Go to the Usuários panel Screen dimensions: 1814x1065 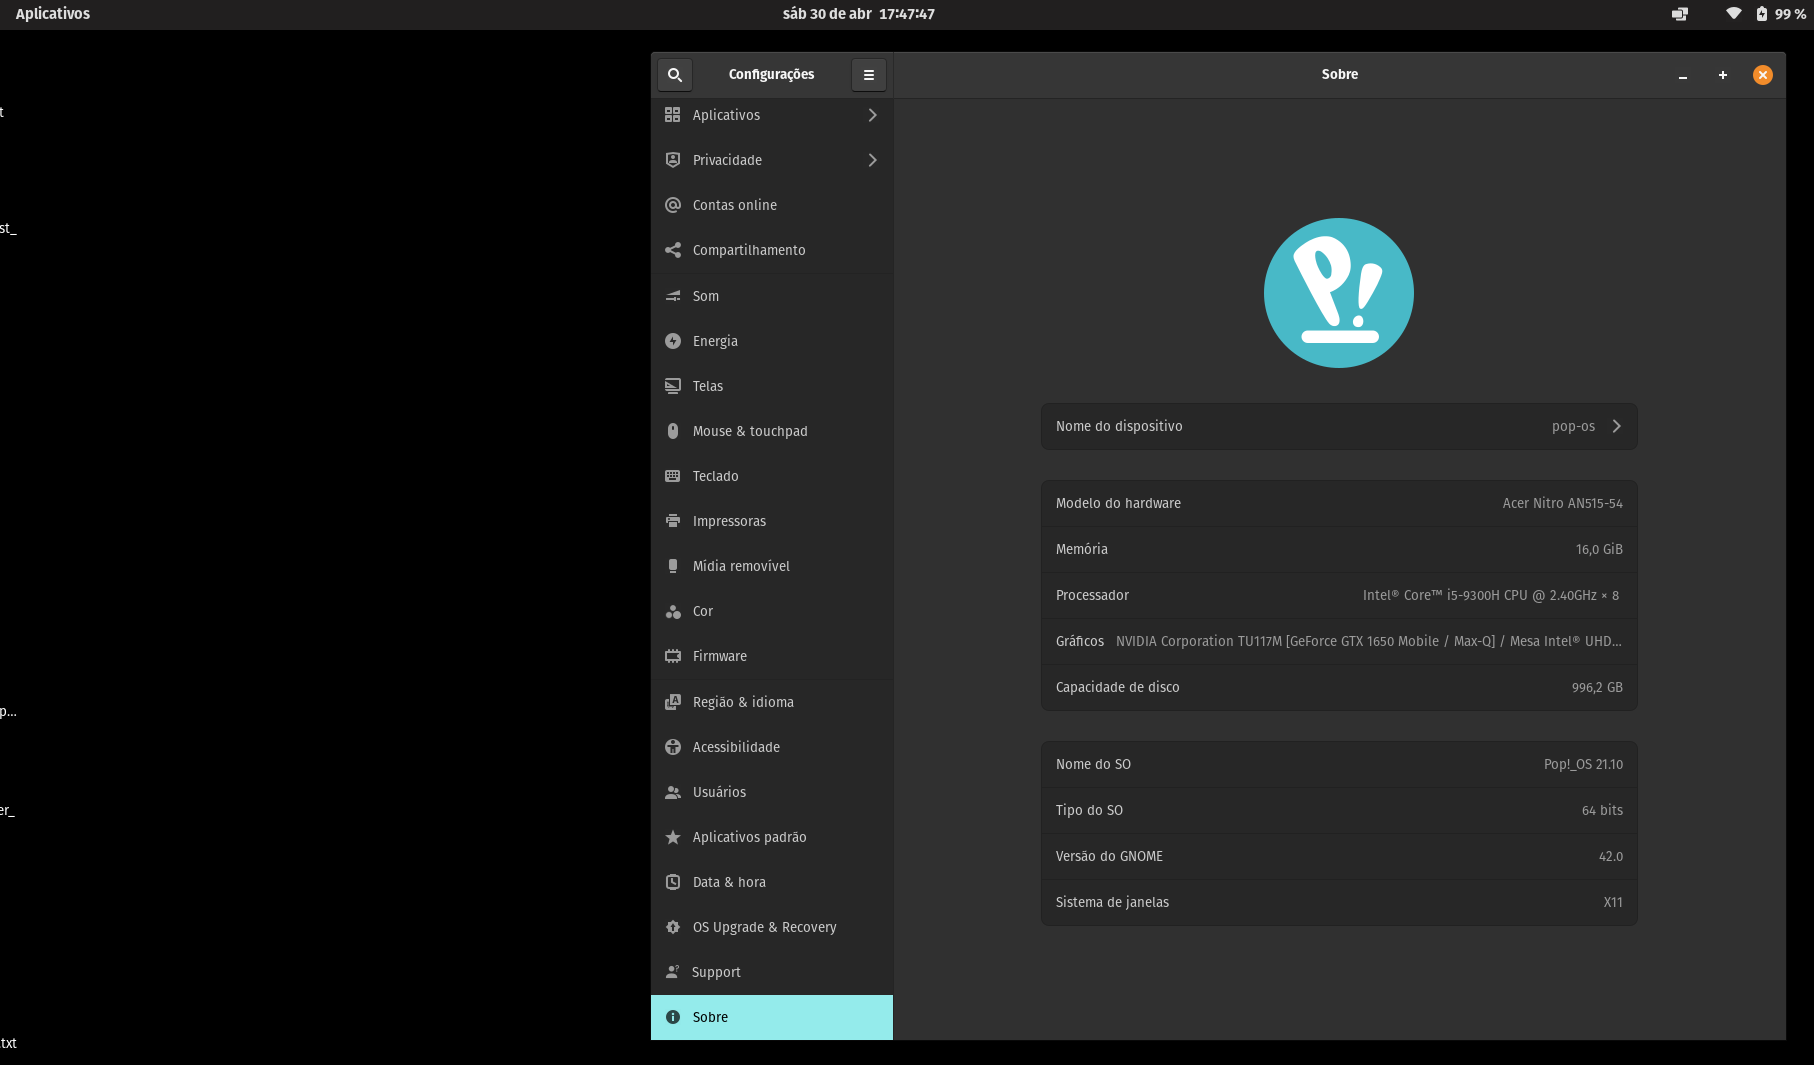(x=772, y=792)
